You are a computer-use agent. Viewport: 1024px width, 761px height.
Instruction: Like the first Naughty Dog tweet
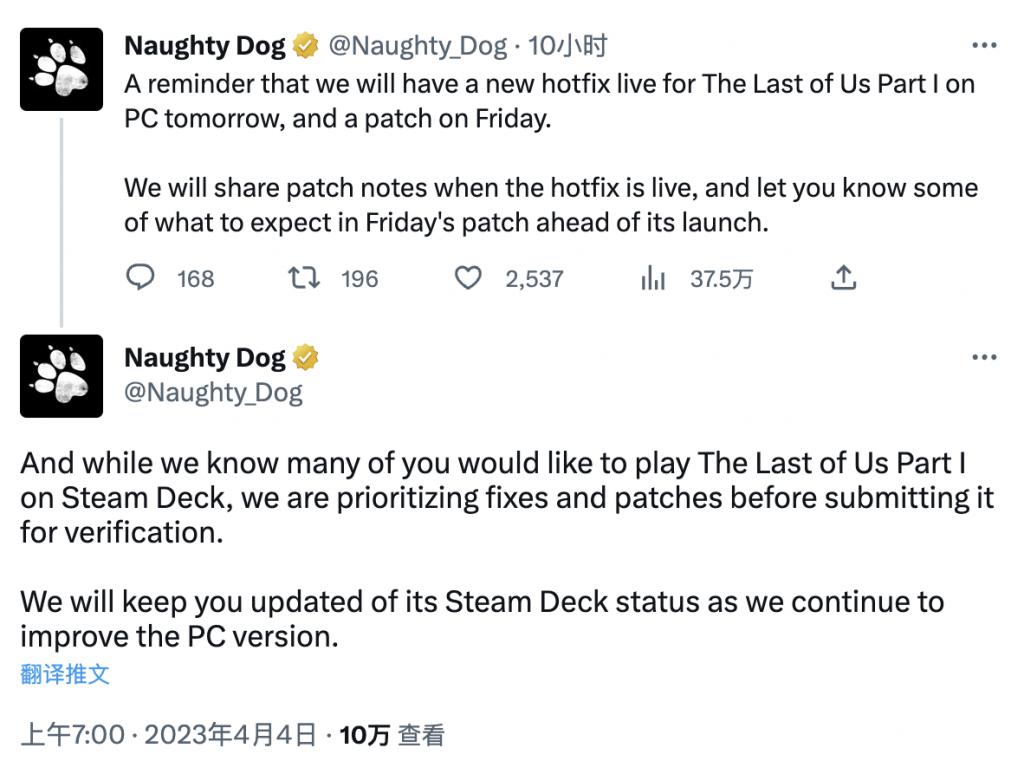(468, 278)
